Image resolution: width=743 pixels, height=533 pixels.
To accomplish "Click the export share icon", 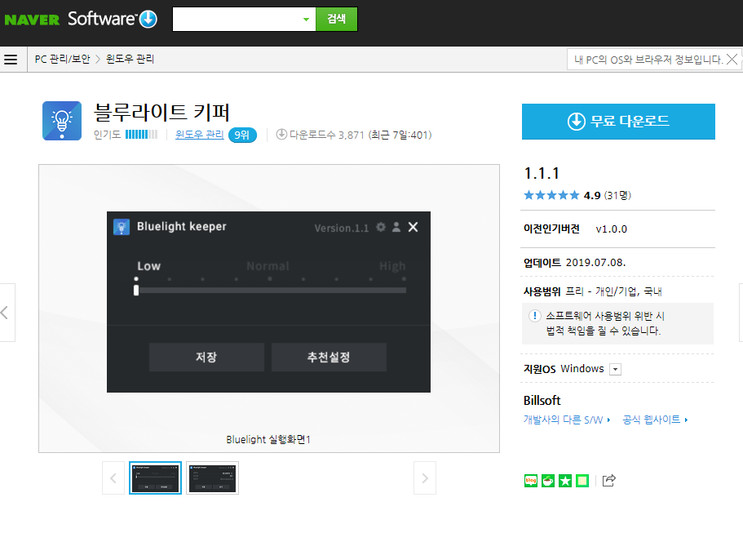I will pyautogui.click(x=609, y=480).
